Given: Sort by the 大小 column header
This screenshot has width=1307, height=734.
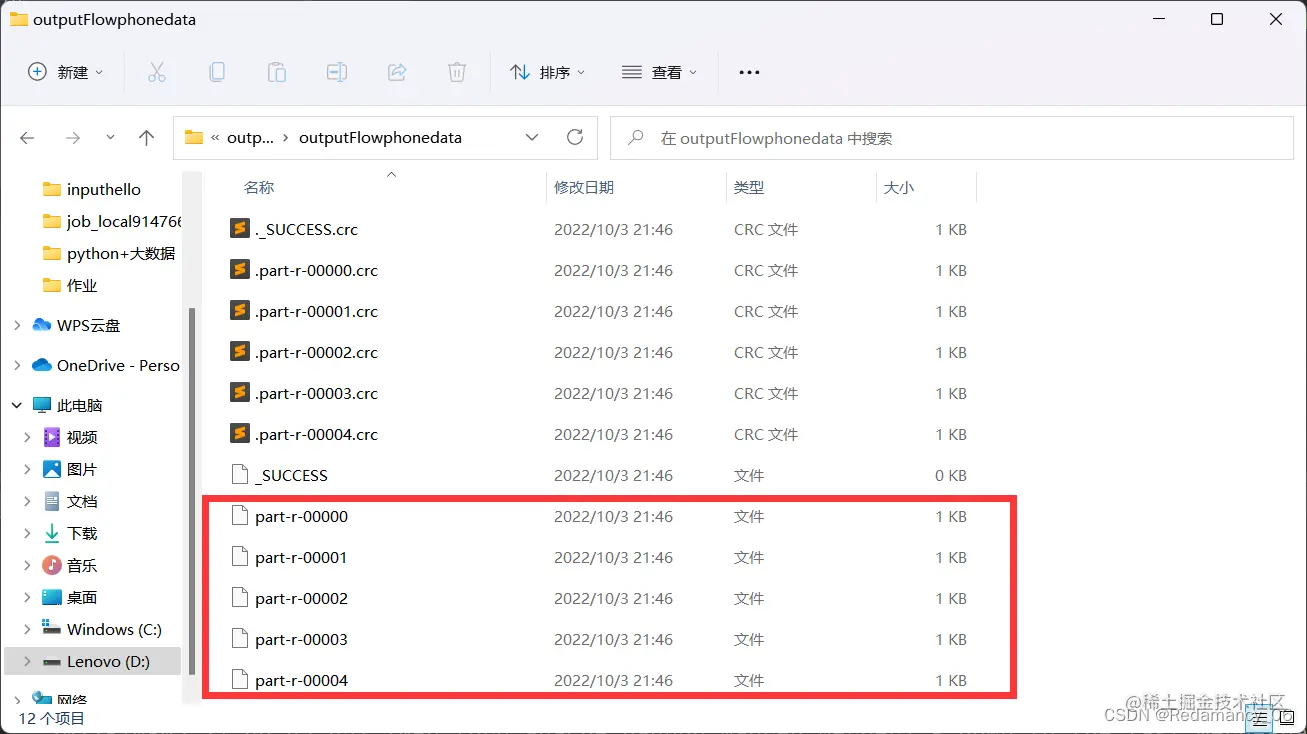Looking at the screenshot, I should (x=899, y=187).
